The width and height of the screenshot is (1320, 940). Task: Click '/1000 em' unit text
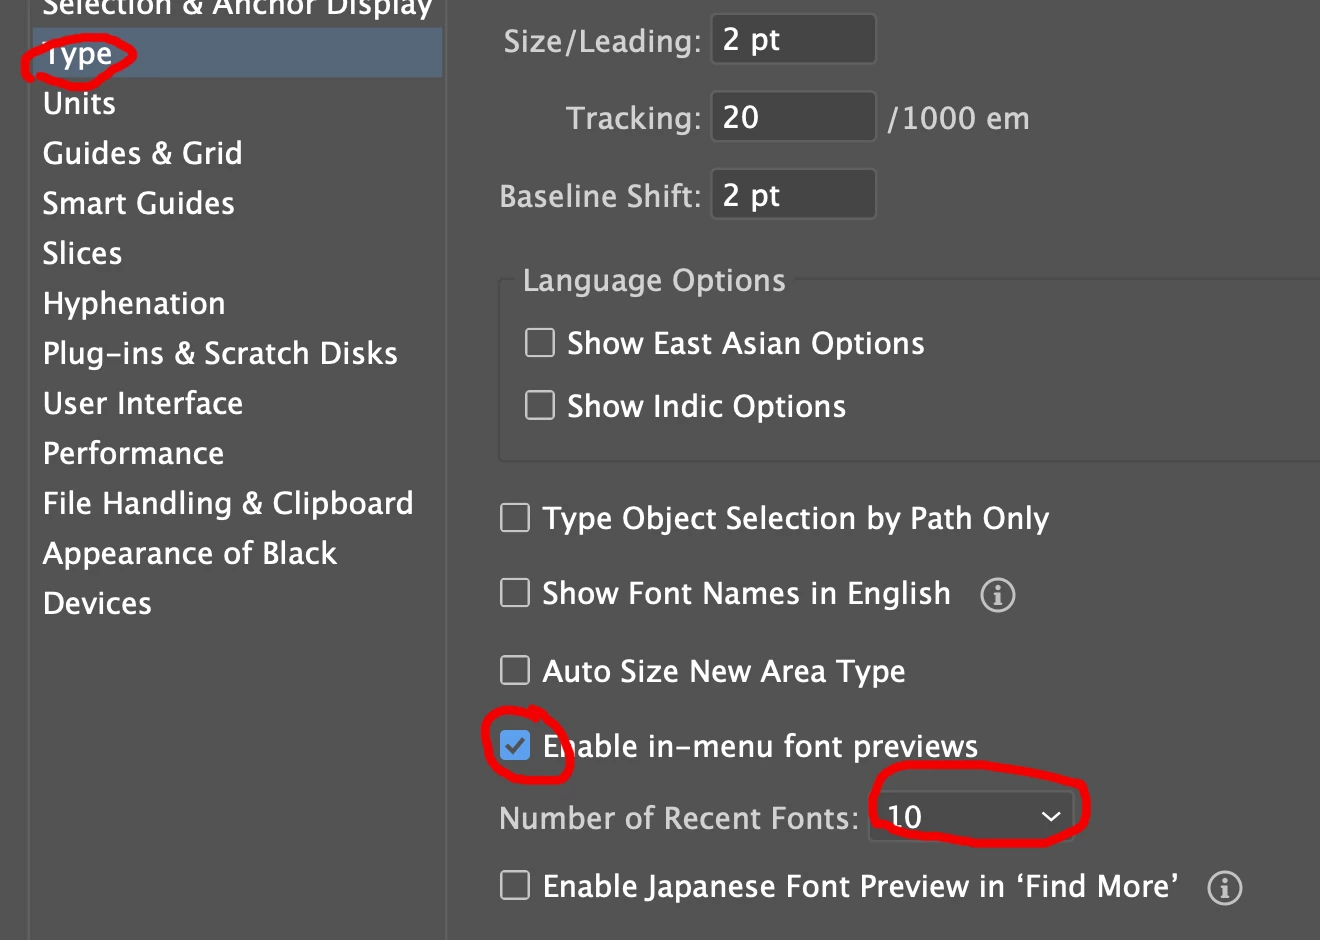point(958,118)
